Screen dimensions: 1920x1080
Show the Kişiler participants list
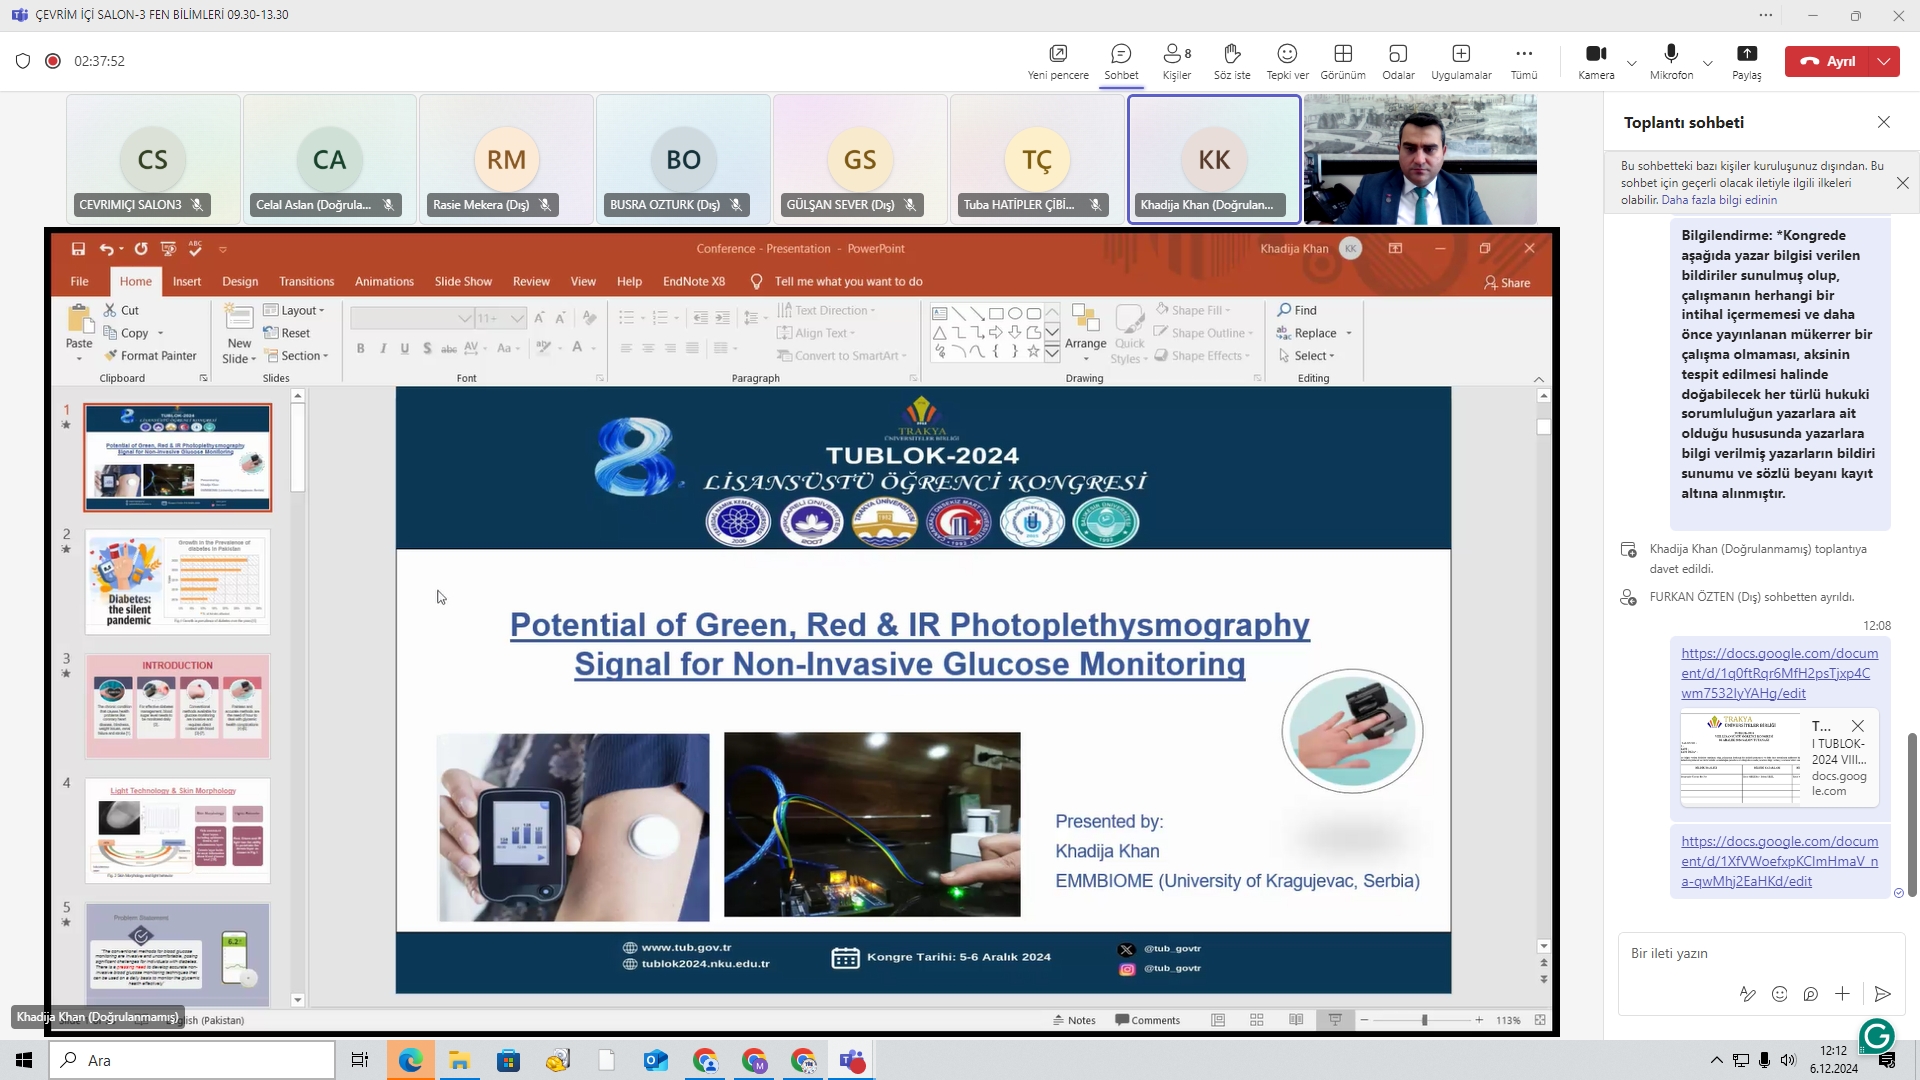click(x=1177, y=61)
